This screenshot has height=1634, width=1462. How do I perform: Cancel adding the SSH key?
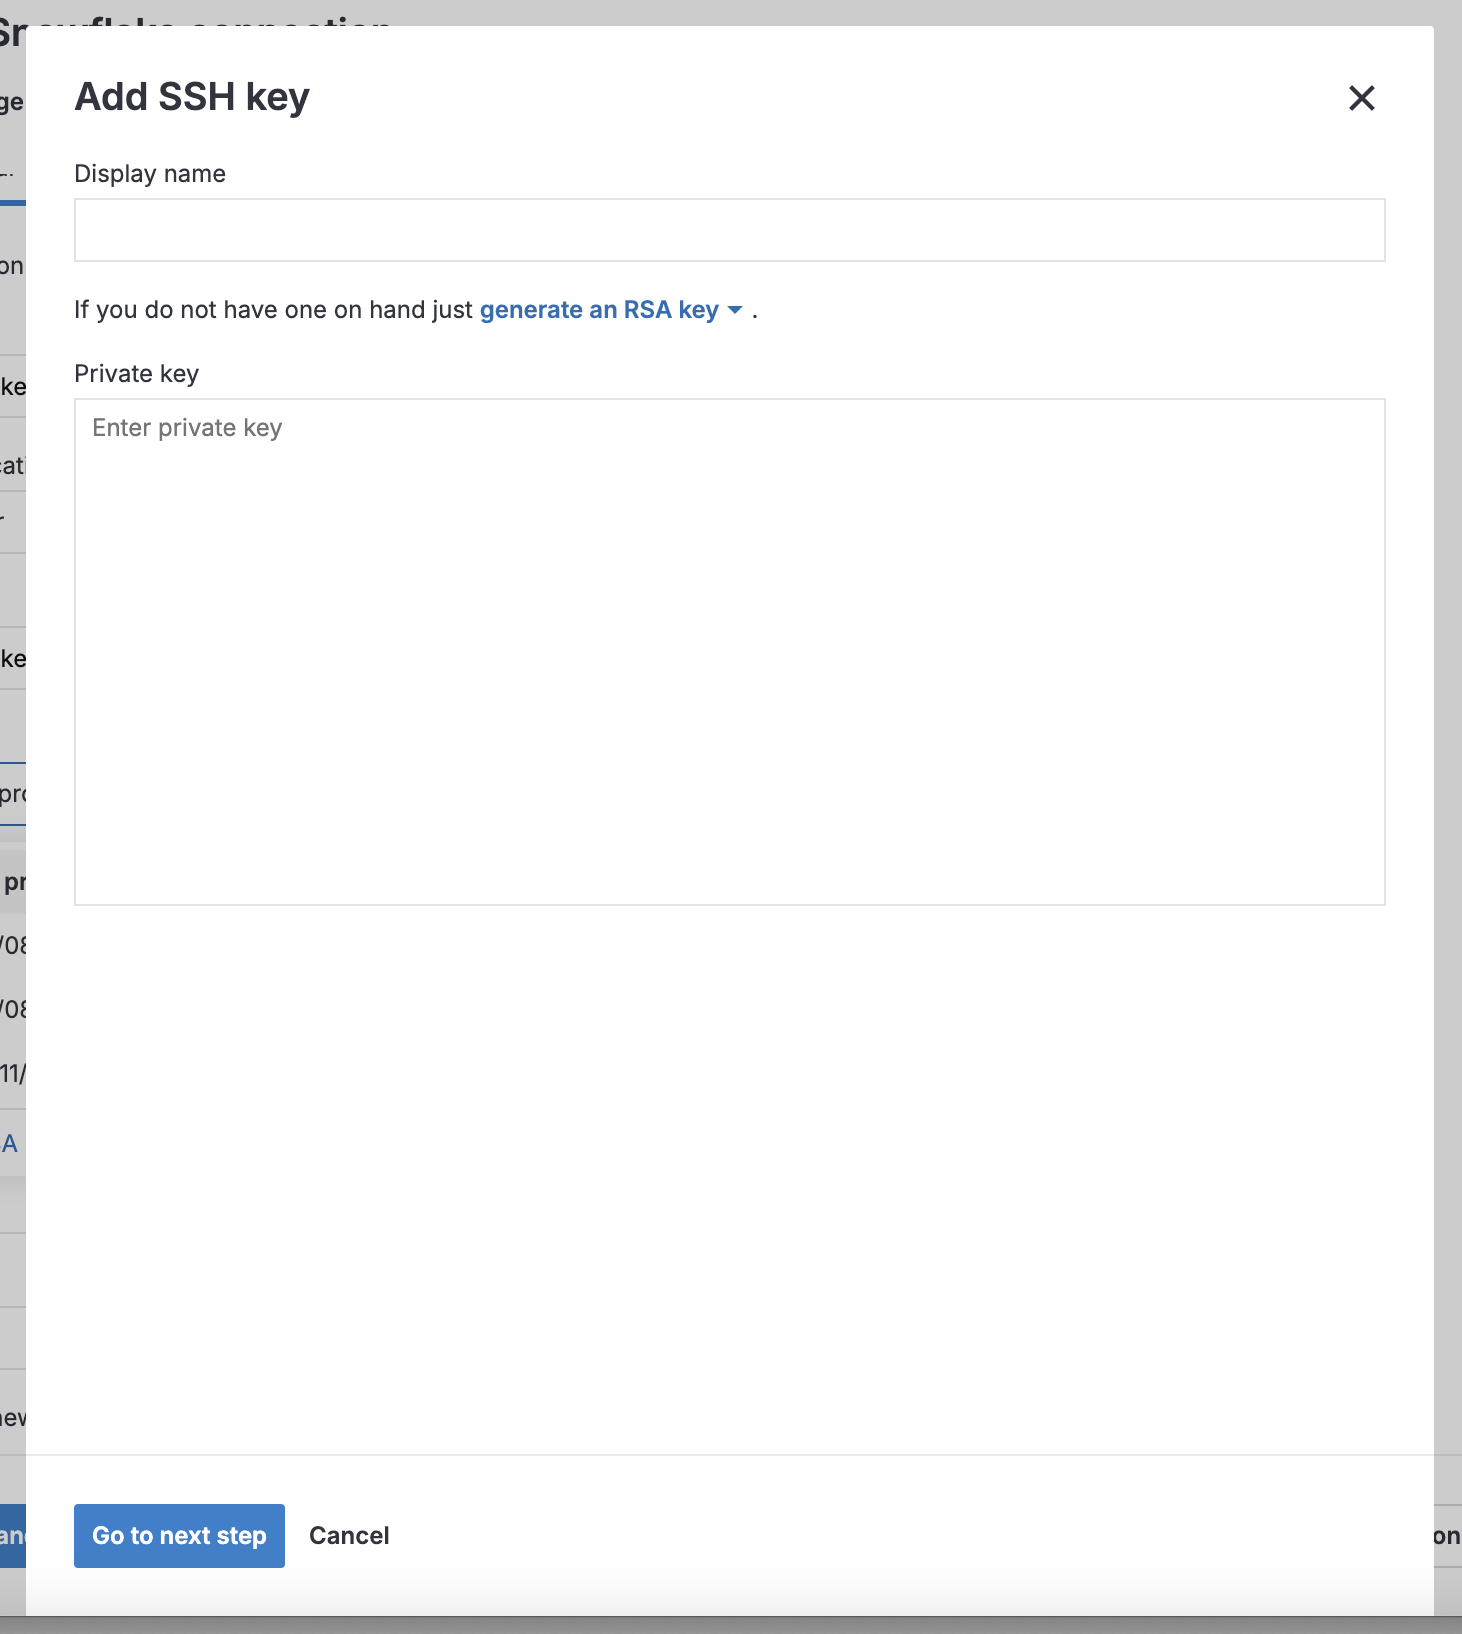click(x=349, y=1535)
